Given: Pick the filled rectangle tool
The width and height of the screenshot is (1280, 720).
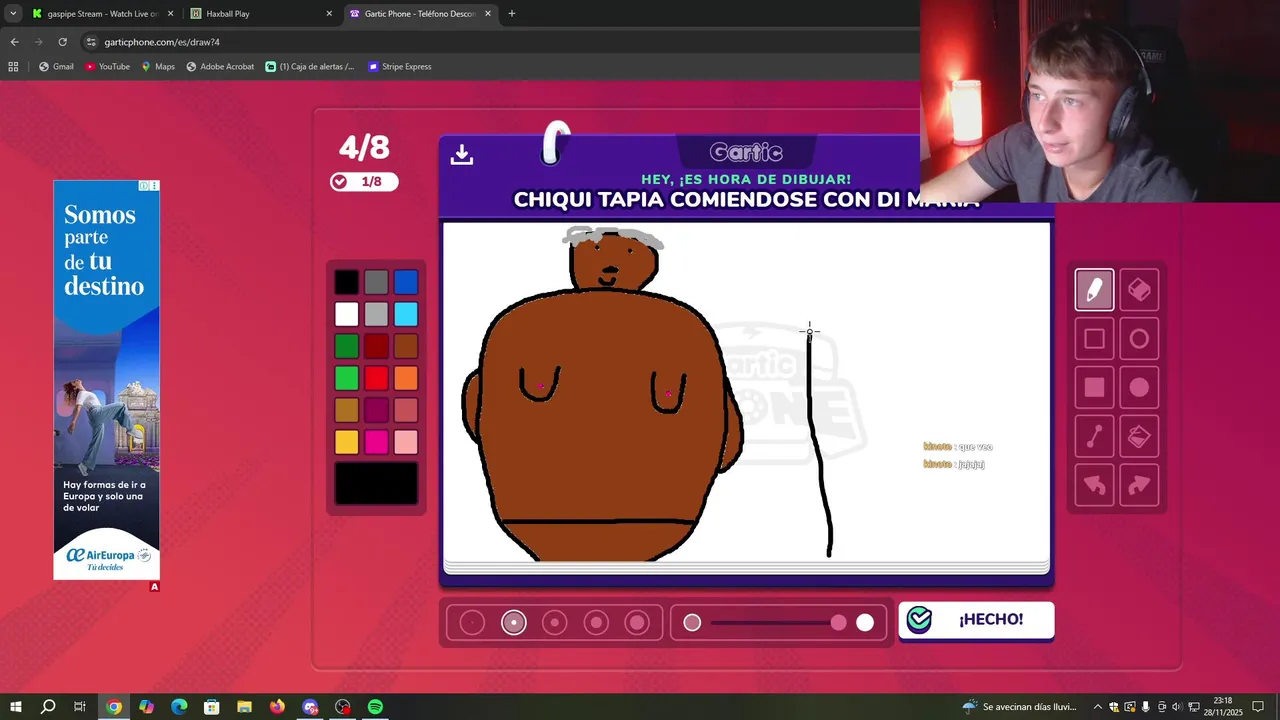Looking at the screenshot, I should [1094, 388].
